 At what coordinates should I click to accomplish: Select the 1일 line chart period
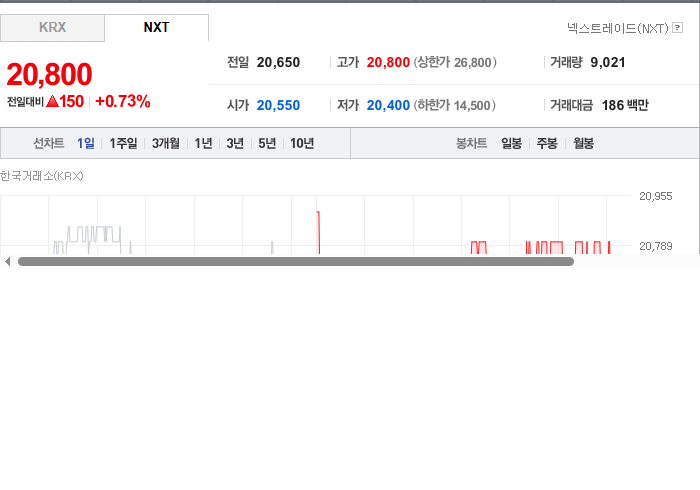tap(85, 143)
